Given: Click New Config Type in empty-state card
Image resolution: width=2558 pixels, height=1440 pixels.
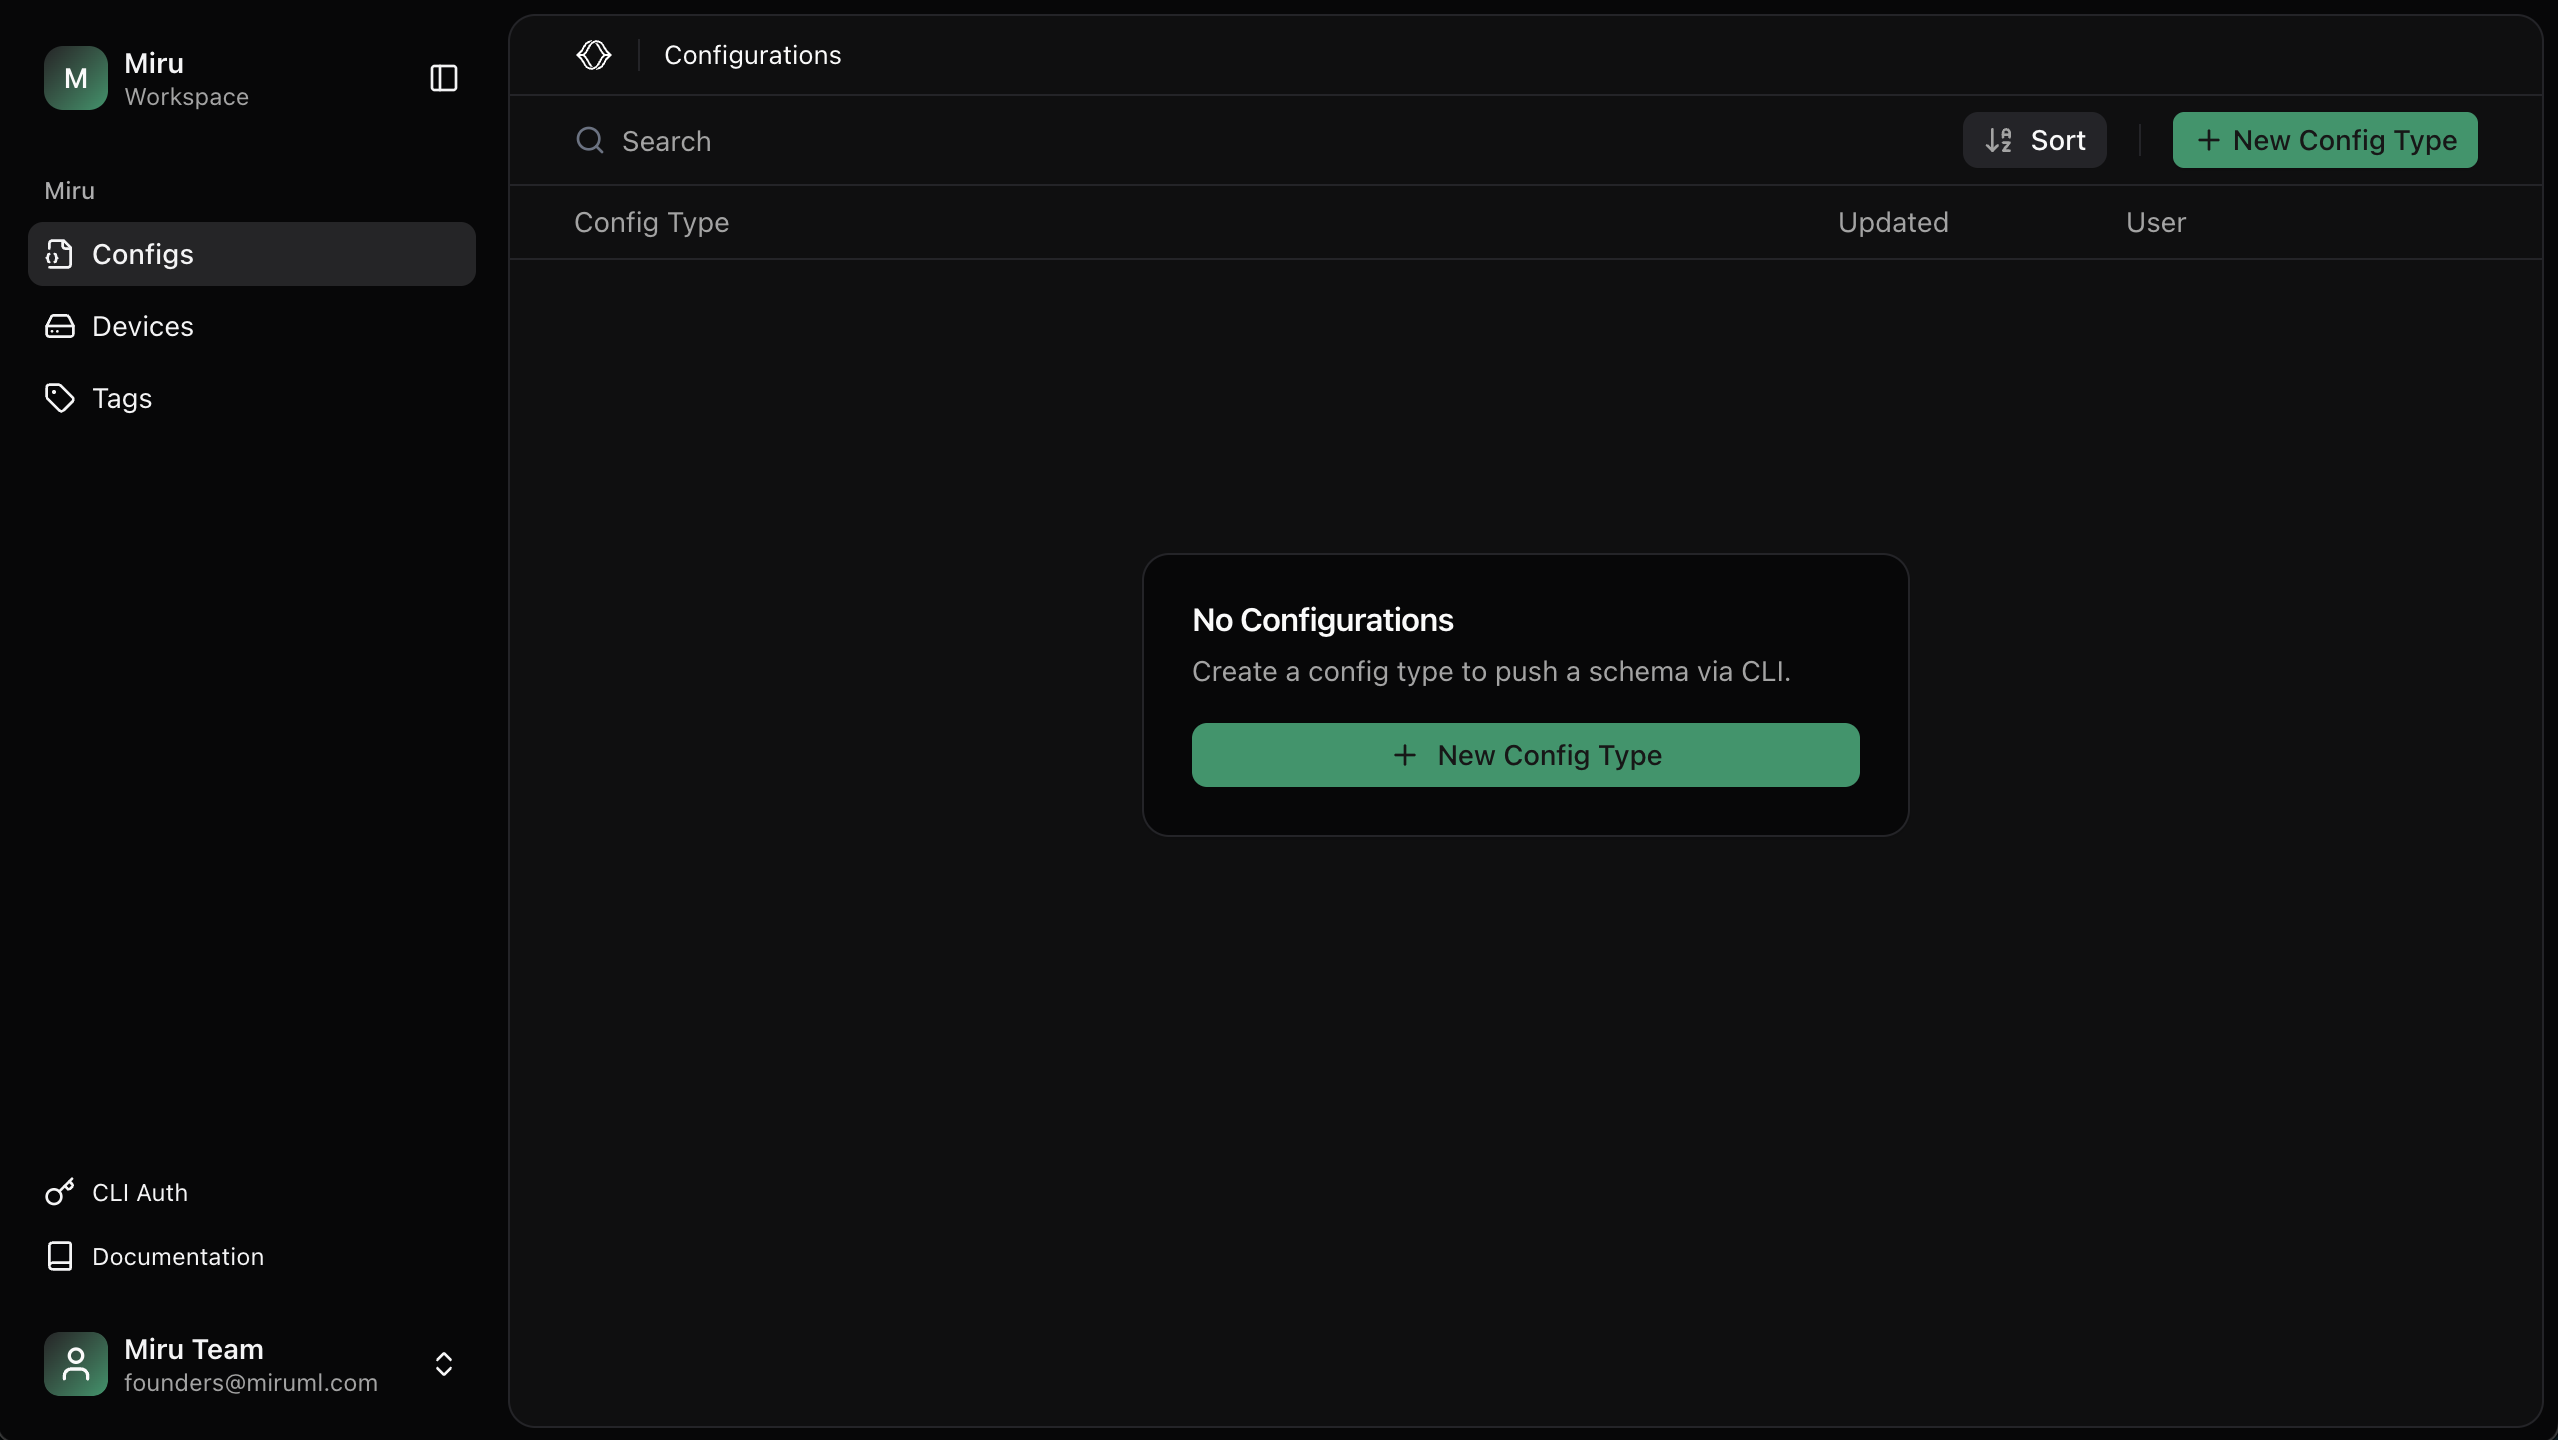Looking at the screenshot, I should pyautogui.click(x=1525, y=755).
